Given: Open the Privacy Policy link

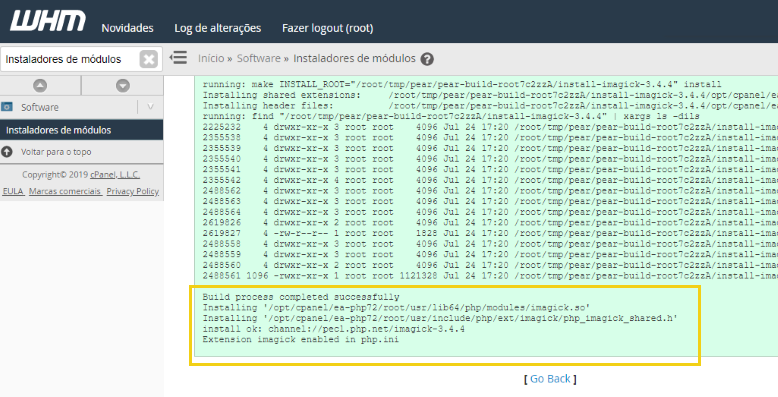Looking at the screenshot, I should (132, 191).
